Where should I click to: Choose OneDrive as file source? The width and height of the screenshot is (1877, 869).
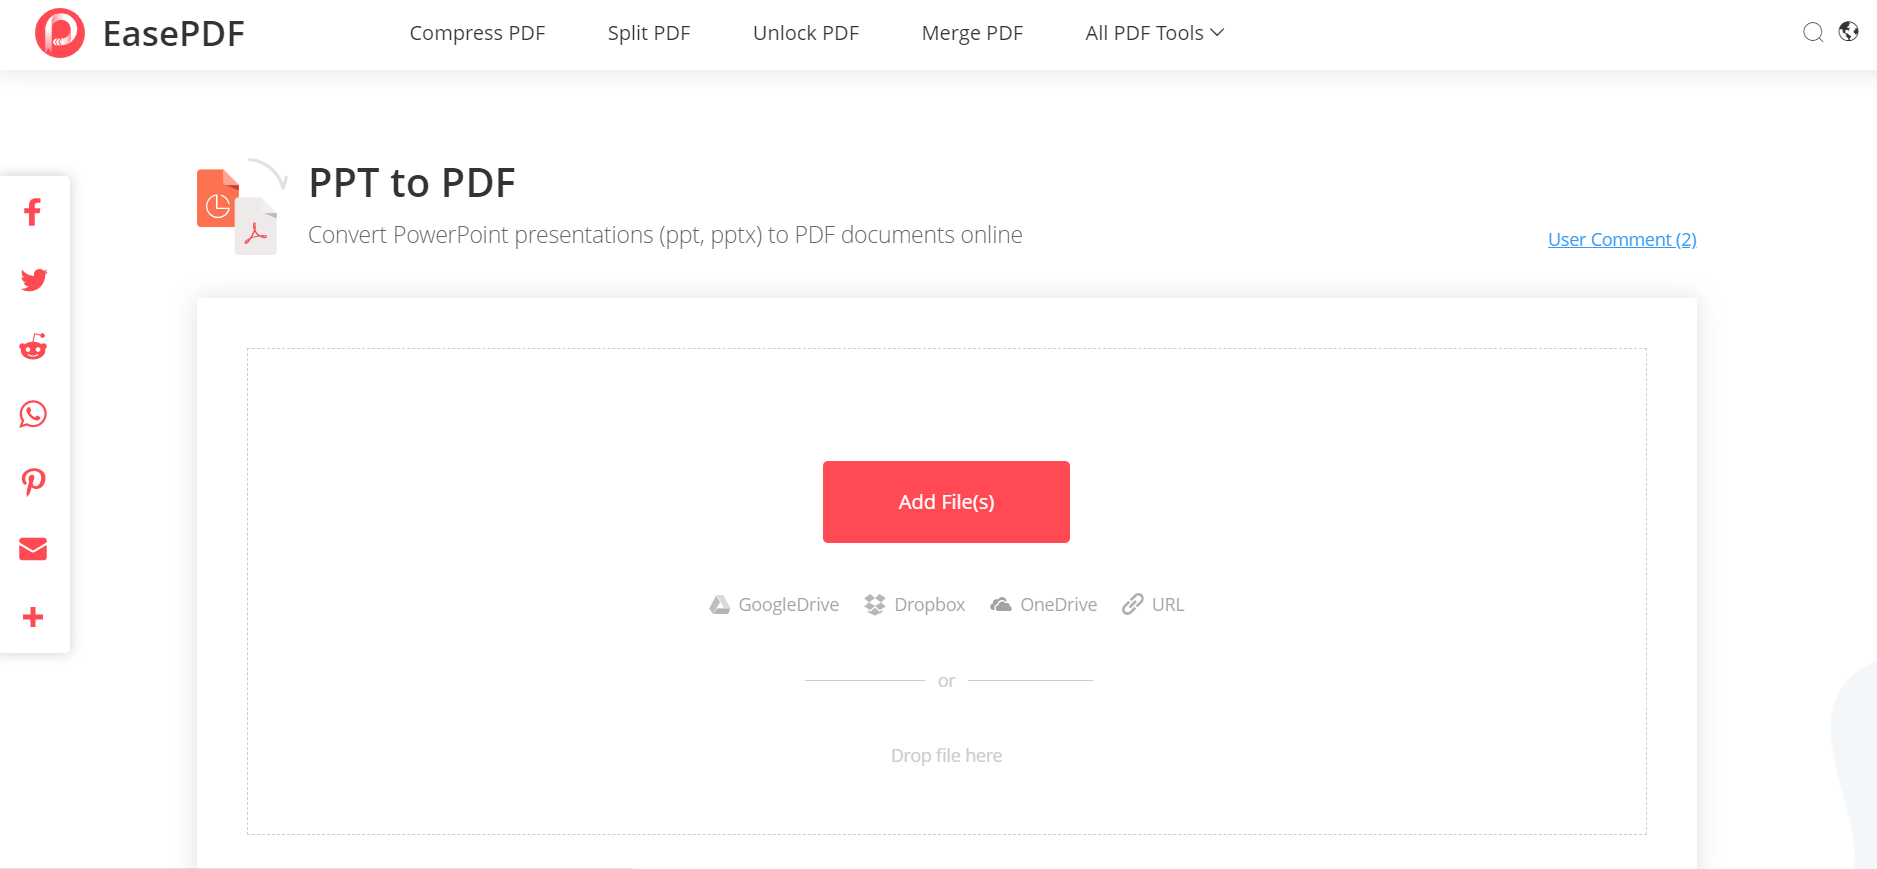(1043, 604)
